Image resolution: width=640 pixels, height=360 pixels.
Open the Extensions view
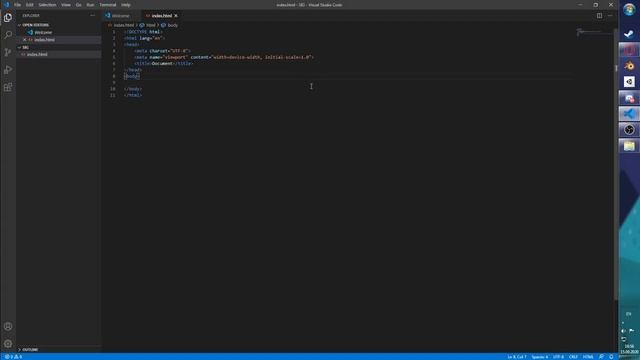click(x=8, y=87)
